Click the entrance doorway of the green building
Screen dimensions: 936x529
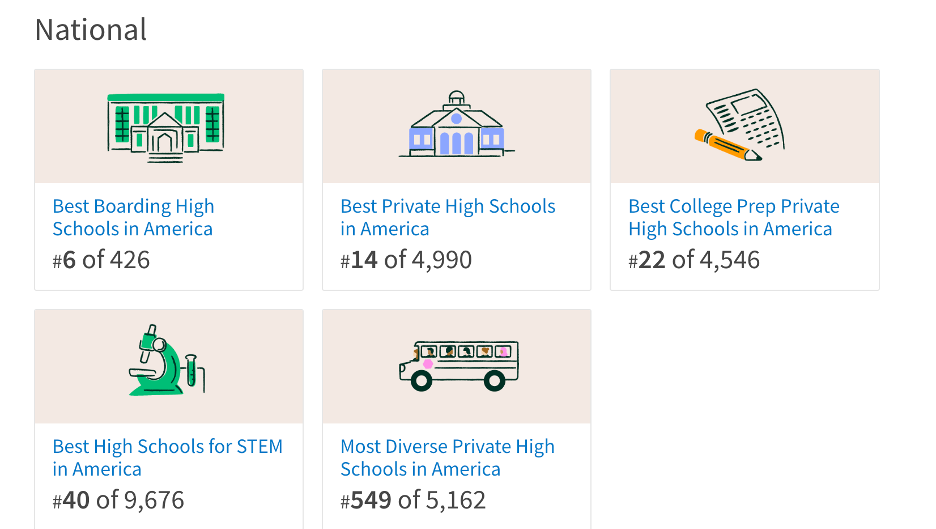click(x=165, y=143)
